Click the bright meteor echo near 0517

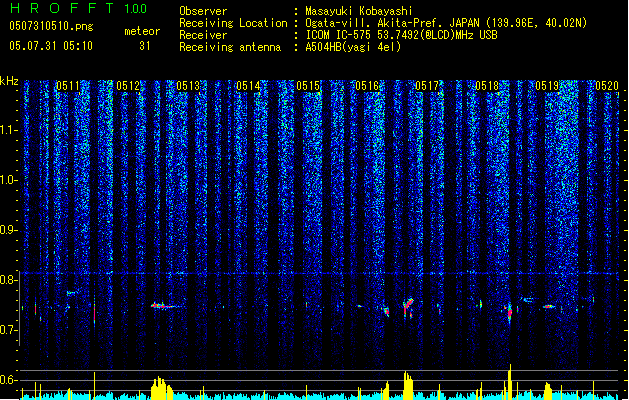(x=408, y=307)
